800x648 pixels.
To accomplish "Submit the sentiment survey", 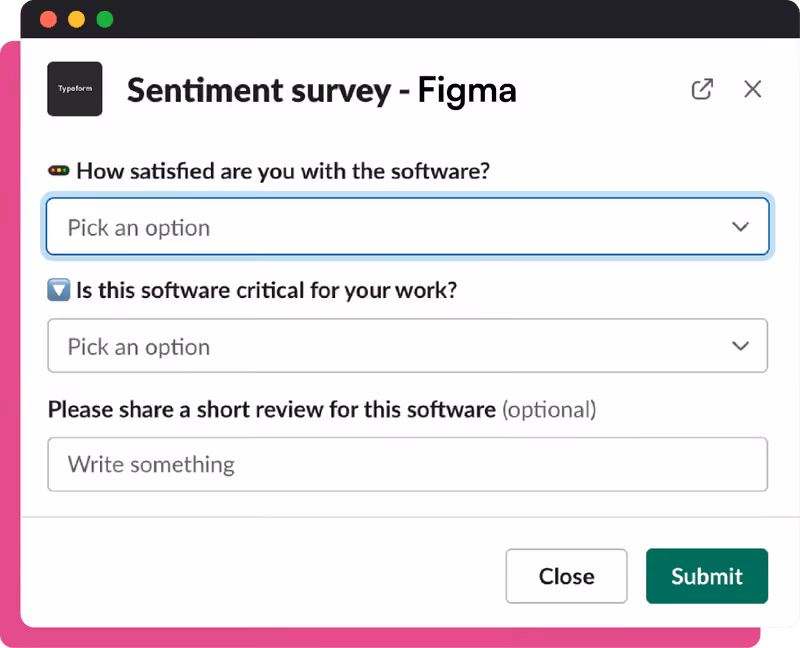I will 707,576.
